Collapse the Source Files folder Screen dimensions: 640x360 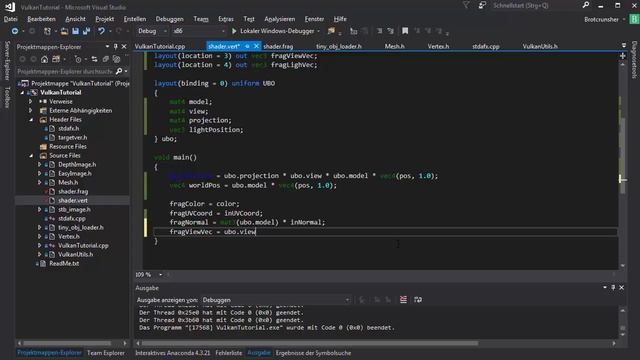coord(31,156)
